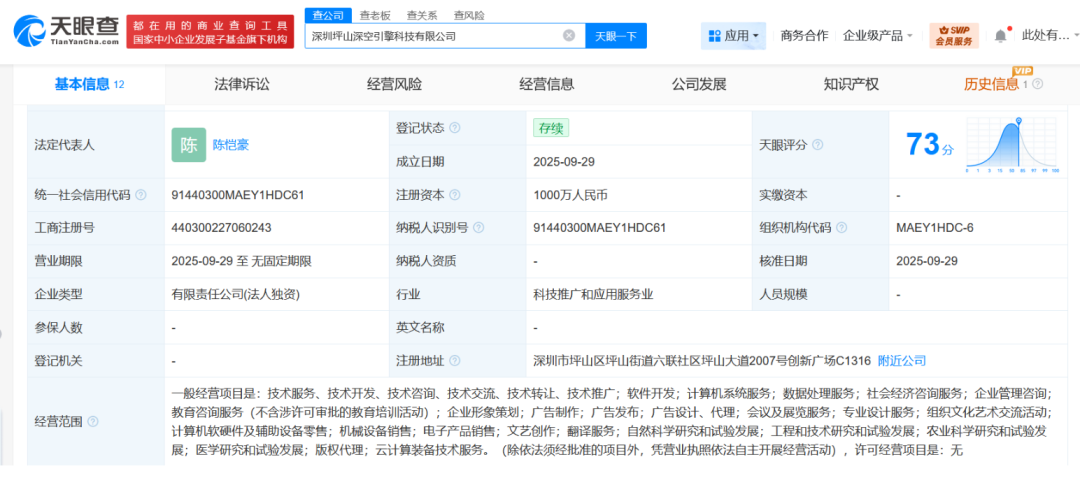Open the 历史信息 VIP tab
The height and width of the screenshot is (478, 1080).
(x=992, y=84)
